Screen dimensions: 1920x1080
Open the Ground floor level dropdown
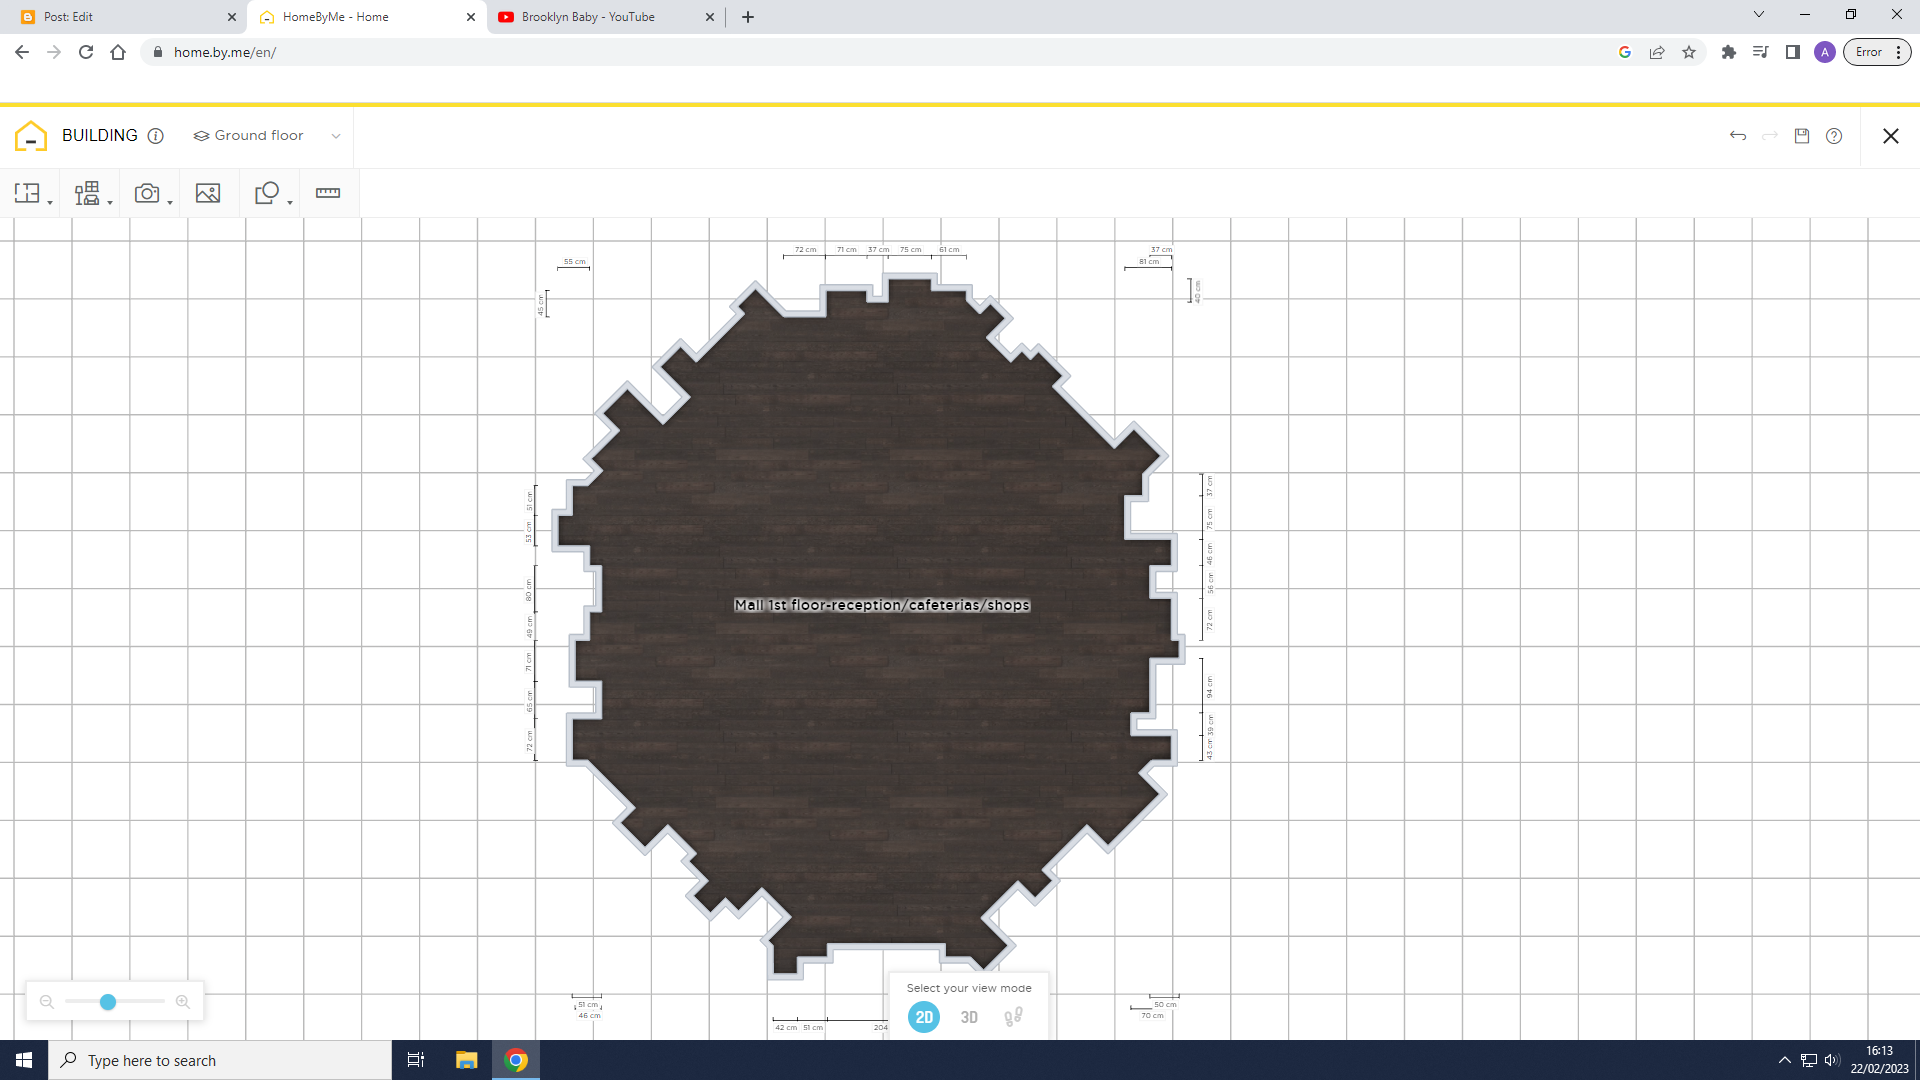point(267,136)
